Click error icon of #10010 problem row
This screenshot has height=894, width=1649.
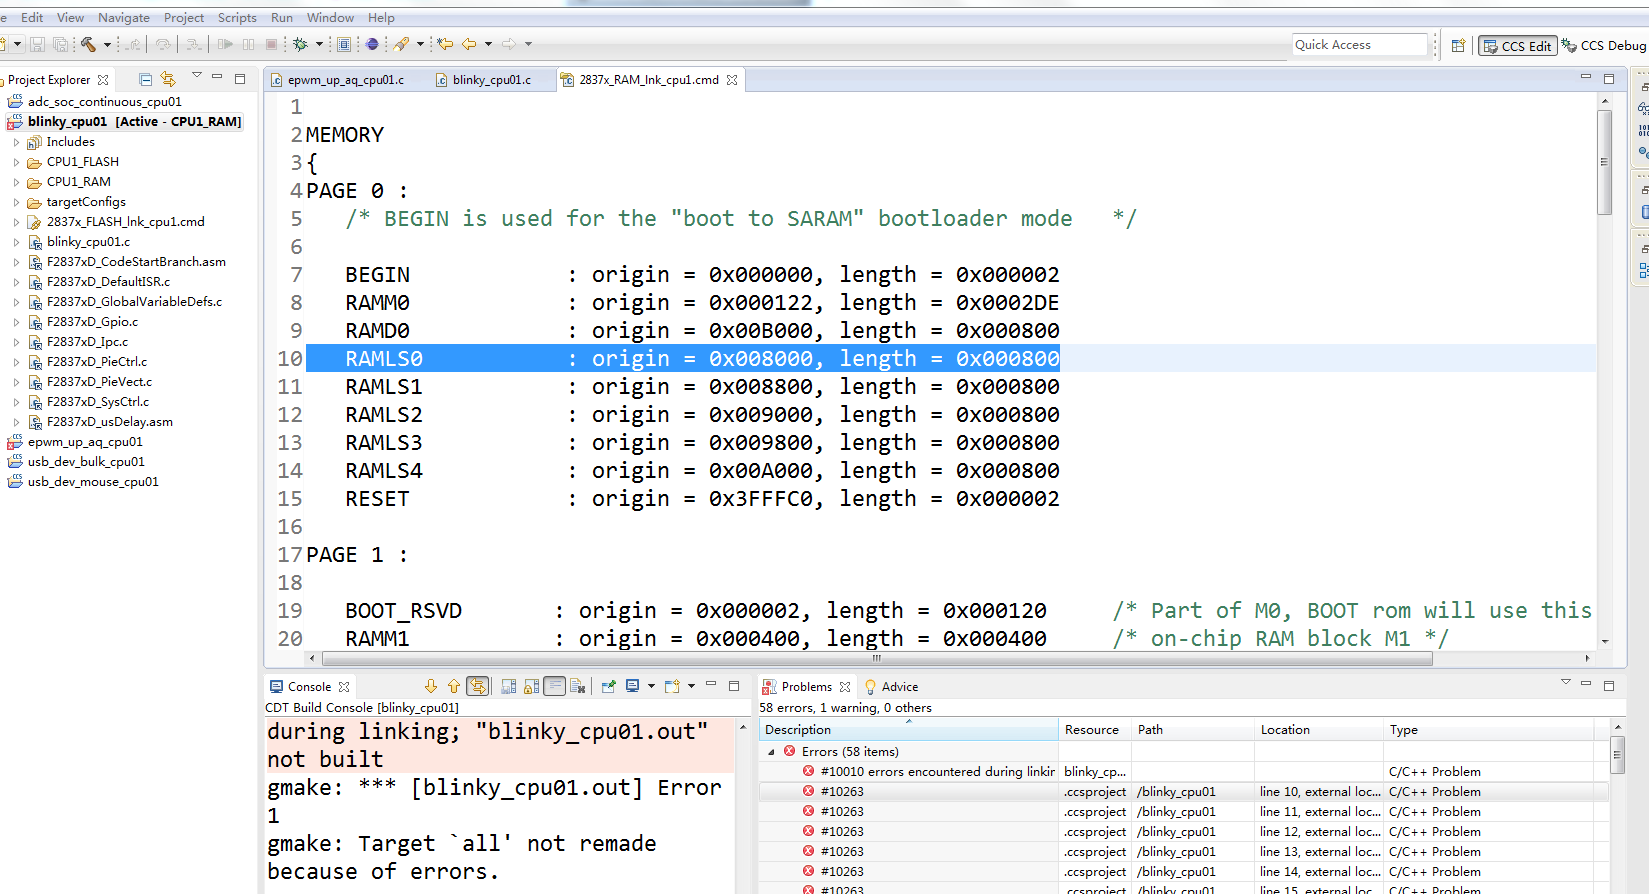[808, 771]
